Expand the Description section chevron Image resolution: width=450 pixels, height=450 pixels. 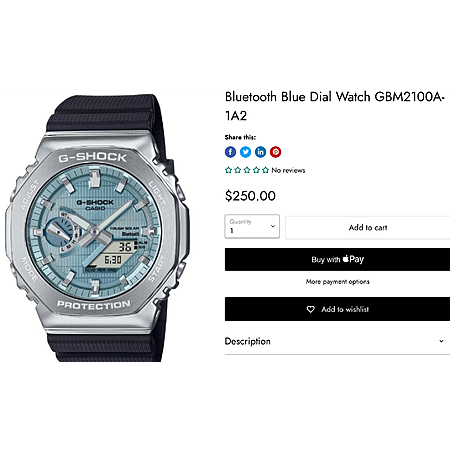coord(441,341)
